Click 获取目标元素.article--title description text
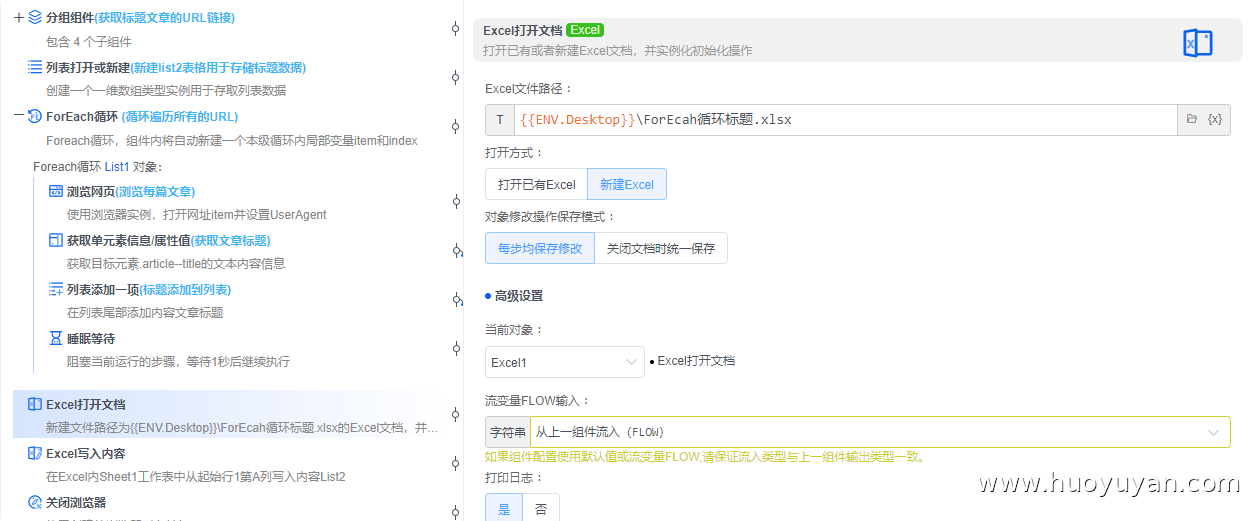The image size is (1251, 521). pyautogui.click(x=176, y=264)
